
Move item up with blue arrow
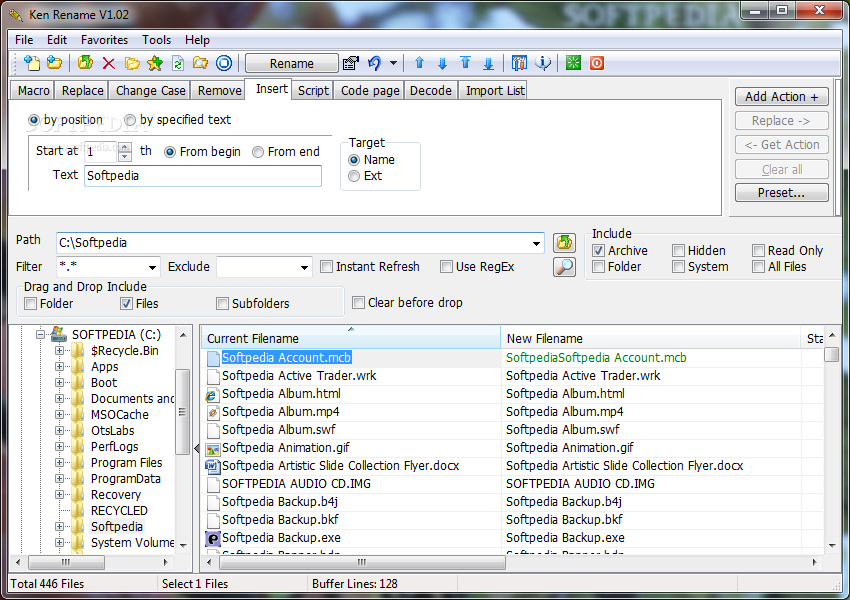tap(419, 63)
